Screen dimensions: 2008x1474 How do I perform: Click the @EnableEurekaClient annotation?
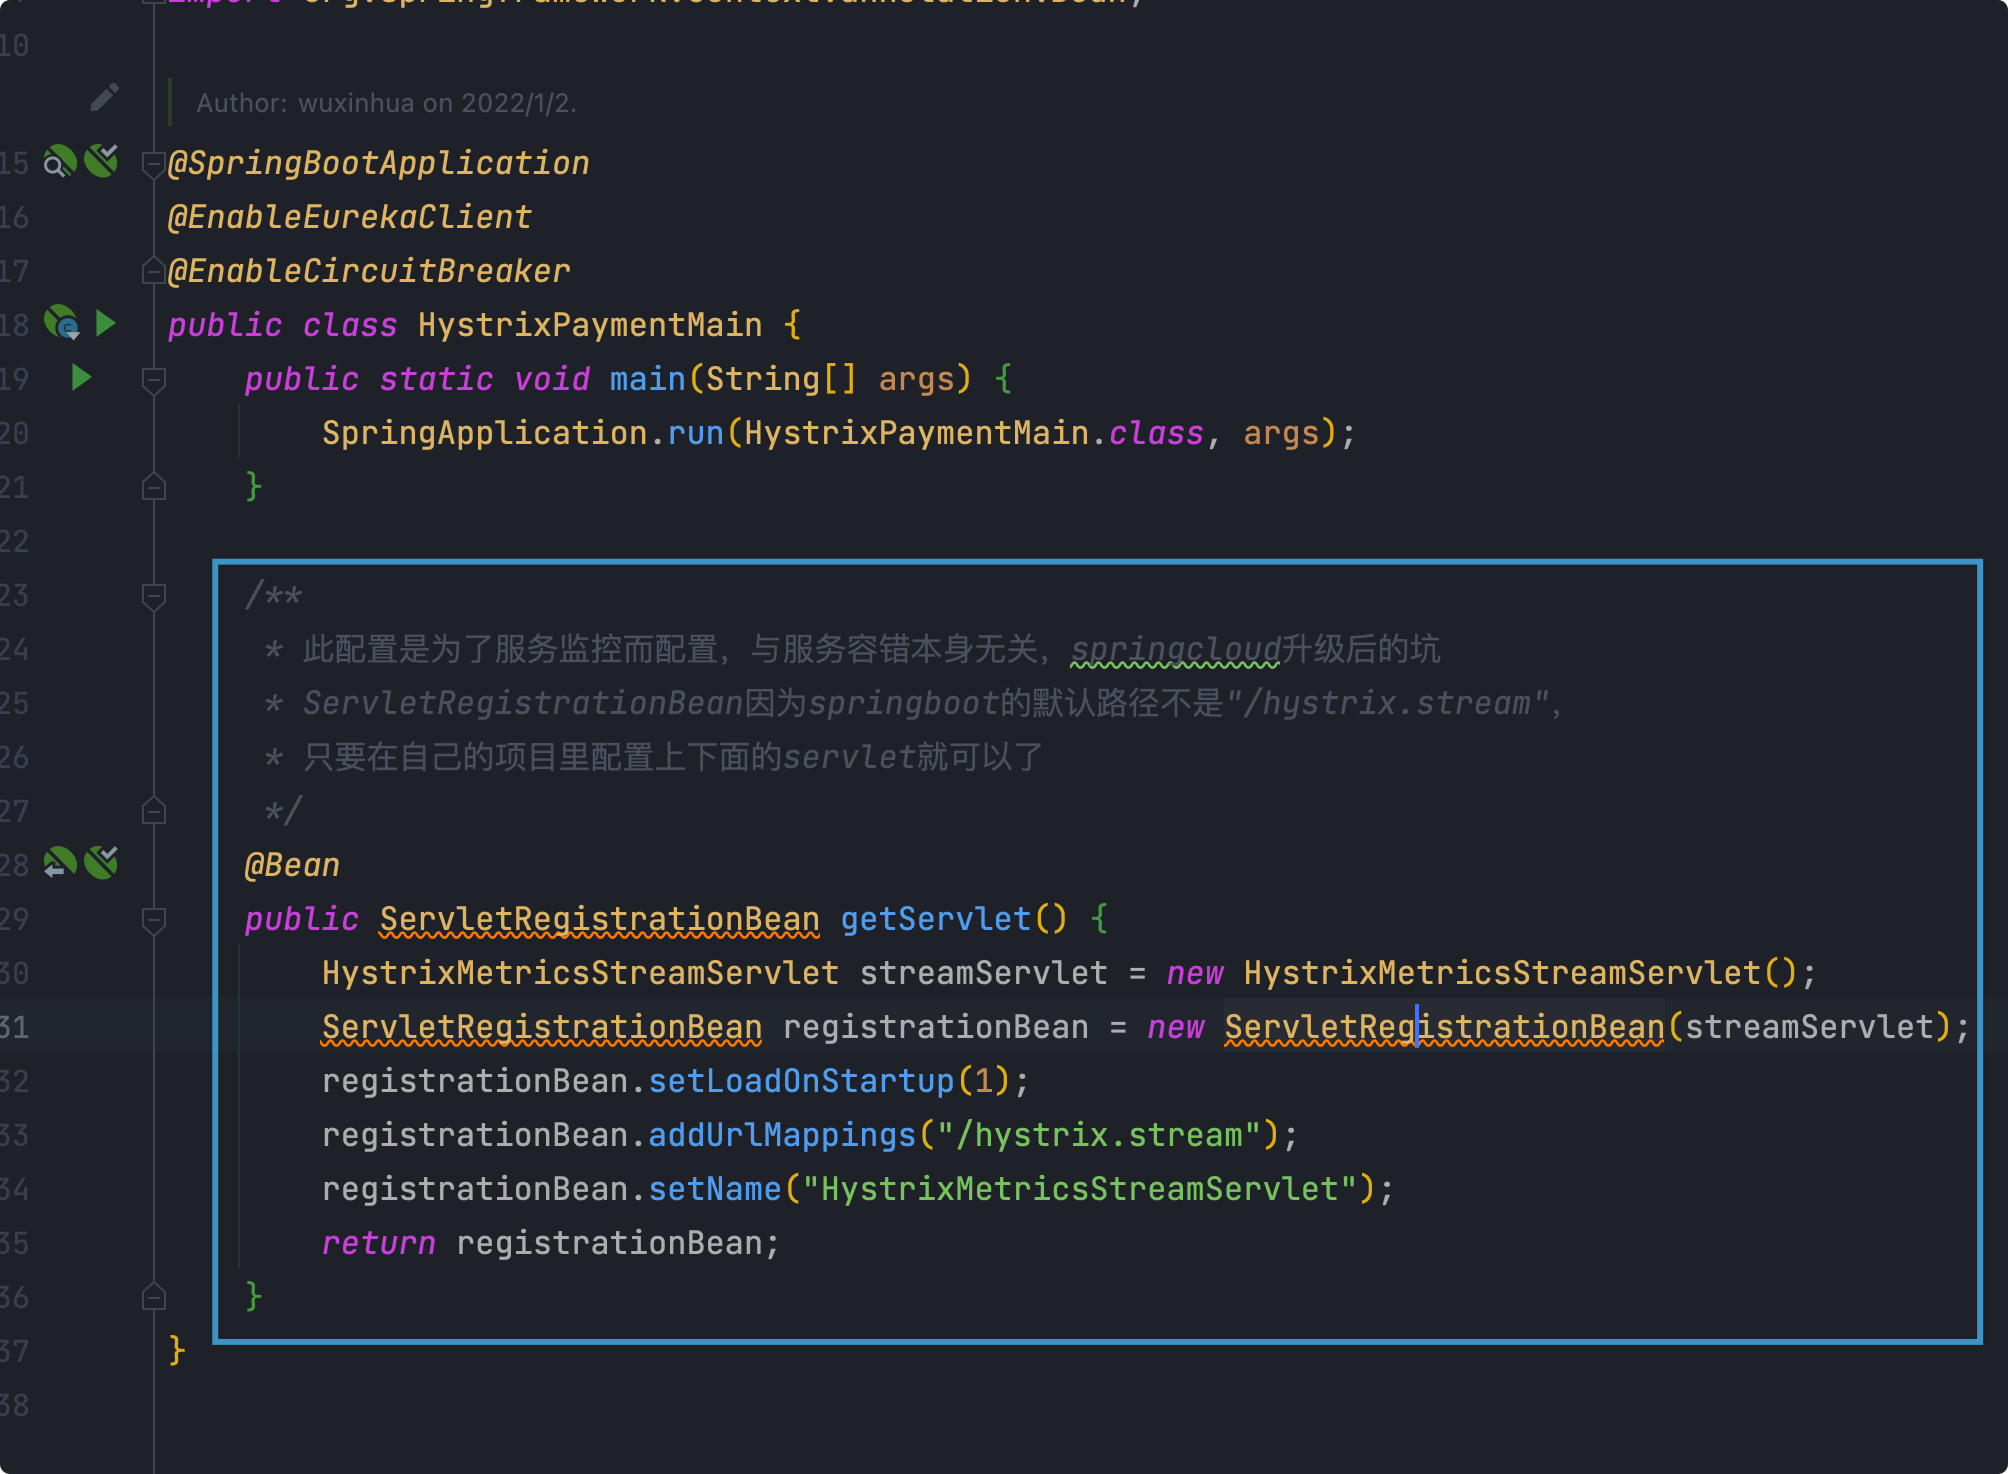coord(350,217)
